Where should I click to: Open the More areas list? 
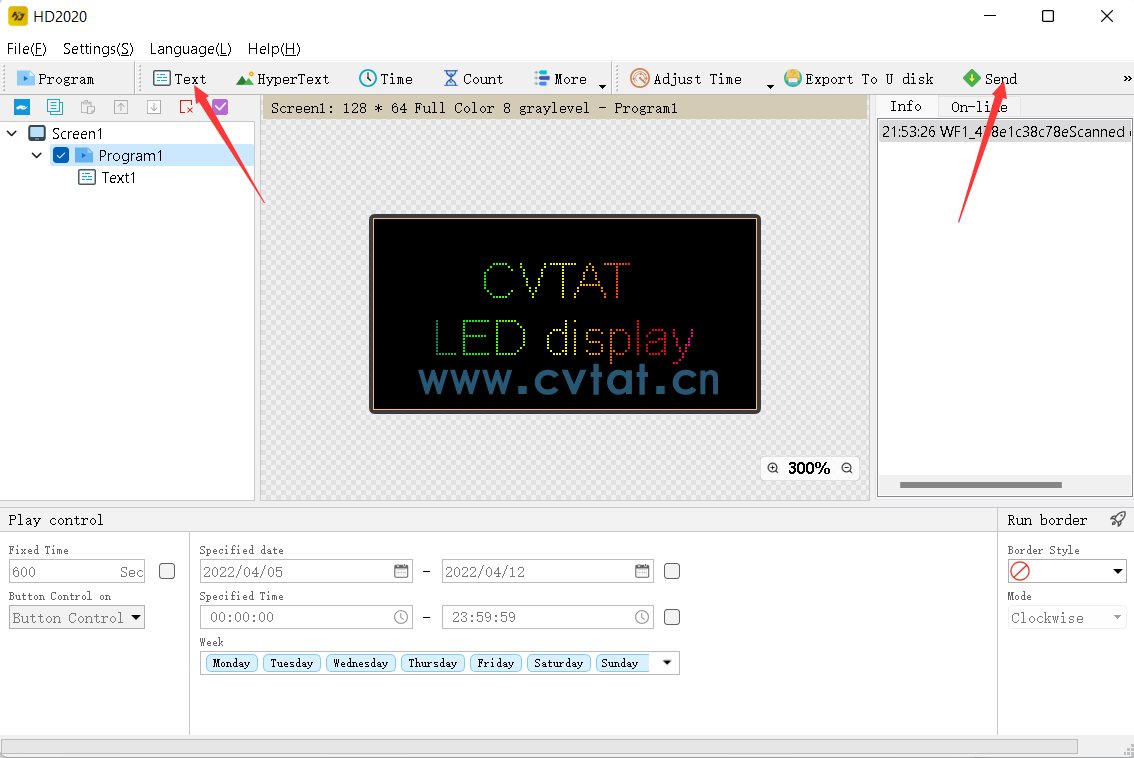560,79
